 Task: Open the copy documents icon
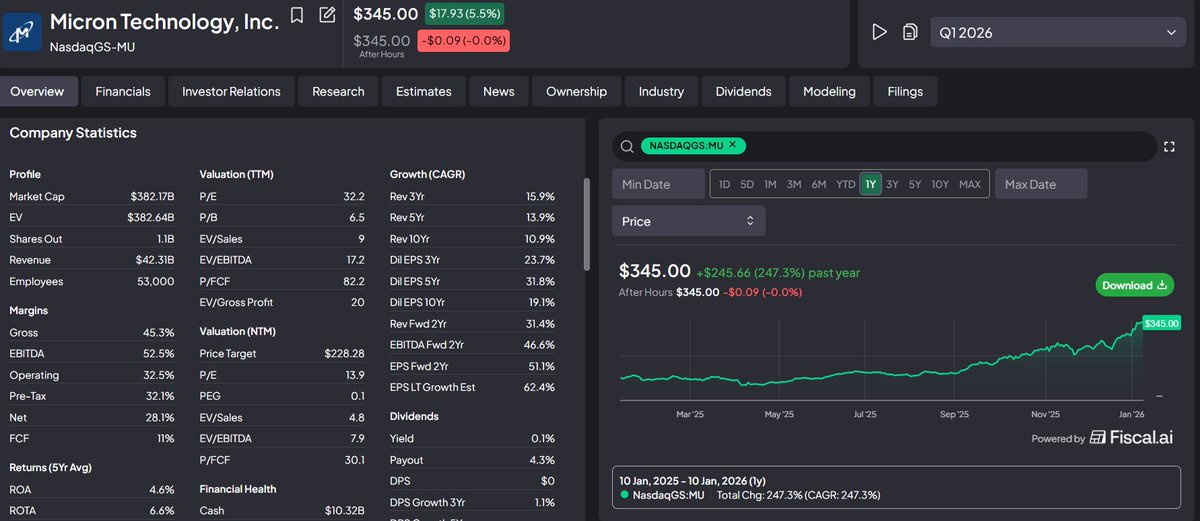tap(910, 32)
